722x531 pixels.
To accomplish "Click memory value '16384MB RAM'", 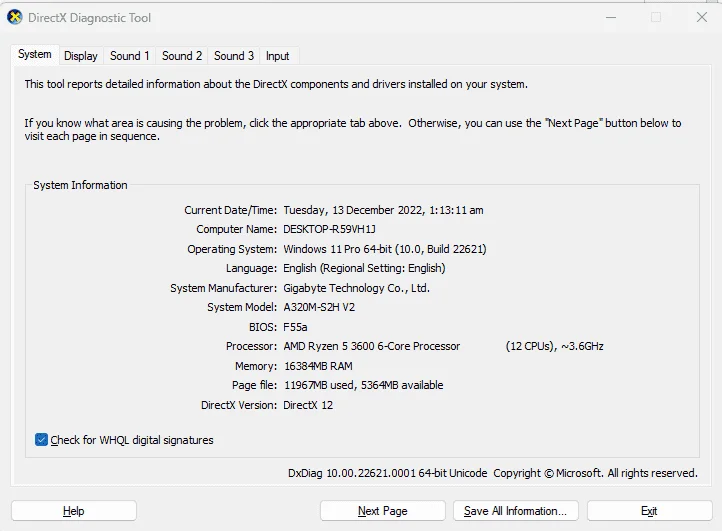I will [x=318, y=366].
